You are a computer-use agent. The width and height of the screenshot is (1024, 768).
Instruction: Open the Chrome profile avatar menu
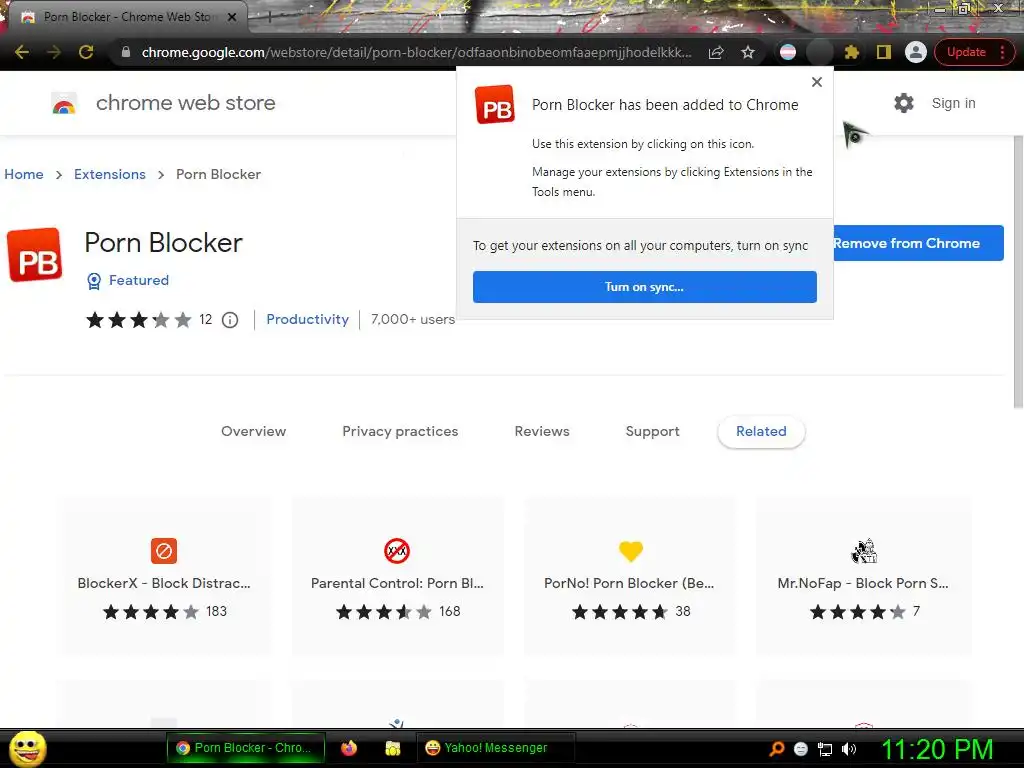[916, 52]
